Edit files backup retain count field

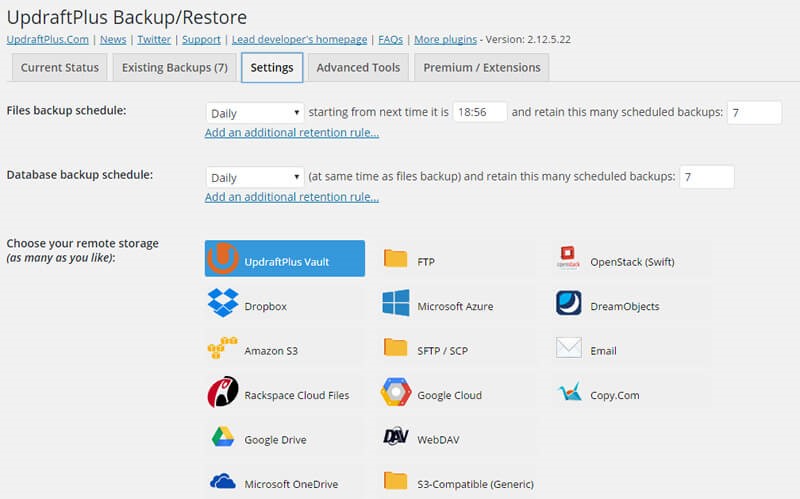point(754,113)
